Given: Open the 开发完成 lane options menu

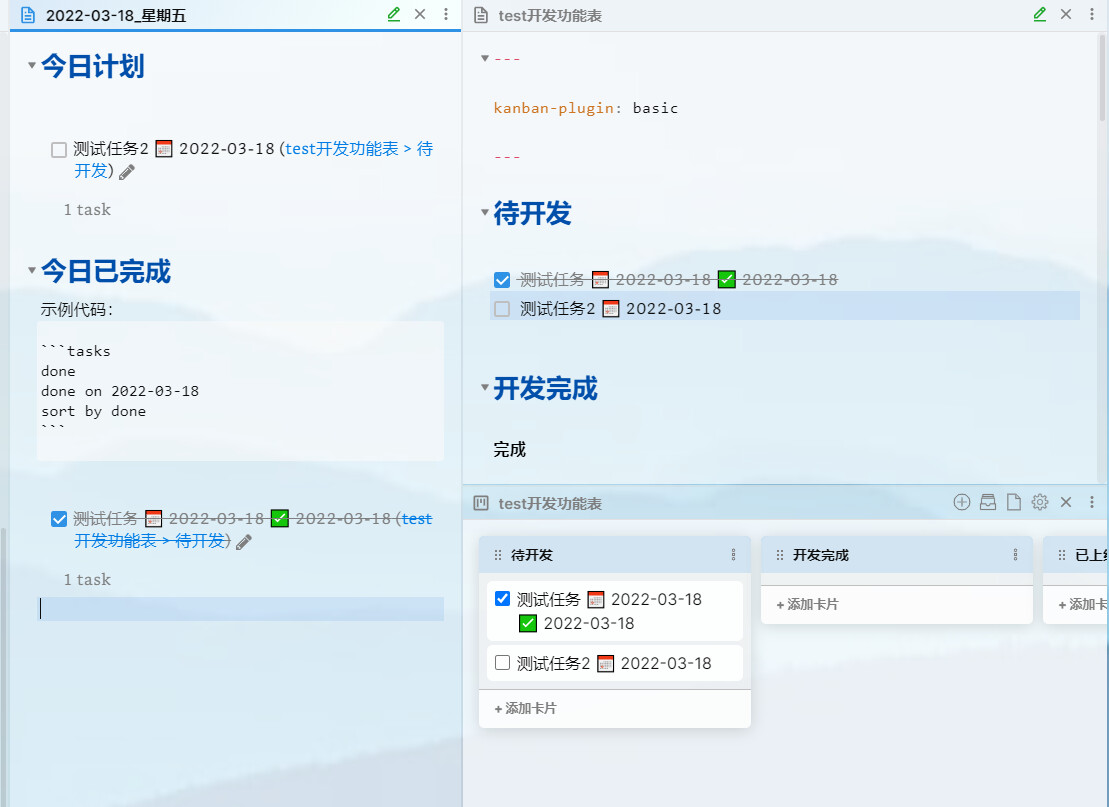Looking at the screenshot, I should (x=1015, y=555).
